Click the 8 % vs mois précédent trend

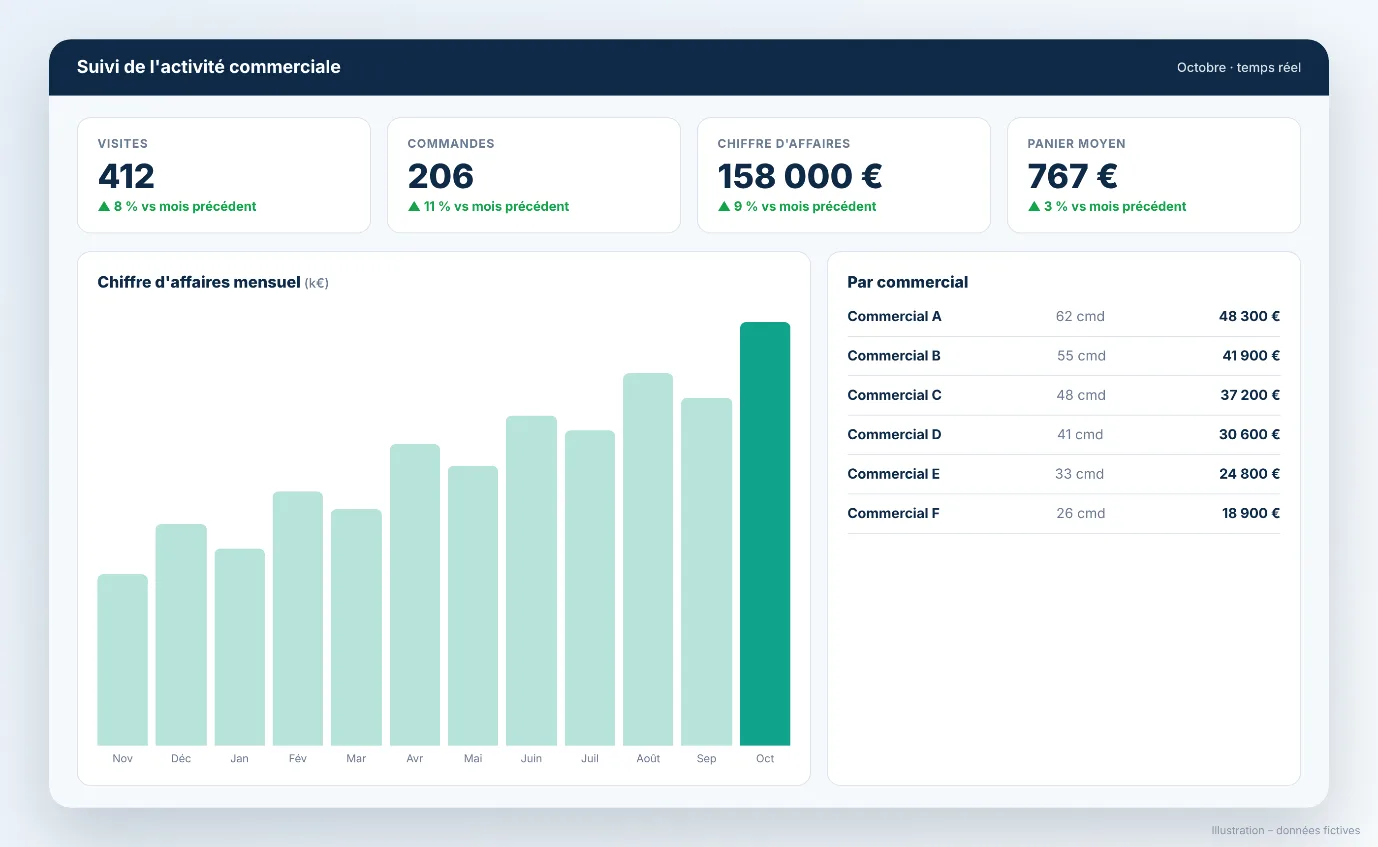(x=177, y=207)
